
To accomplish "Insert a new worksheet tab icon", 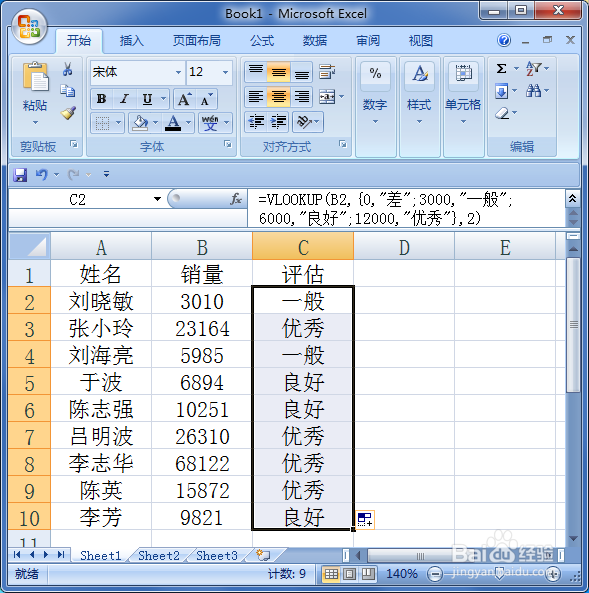I will (x=263, y=555).
